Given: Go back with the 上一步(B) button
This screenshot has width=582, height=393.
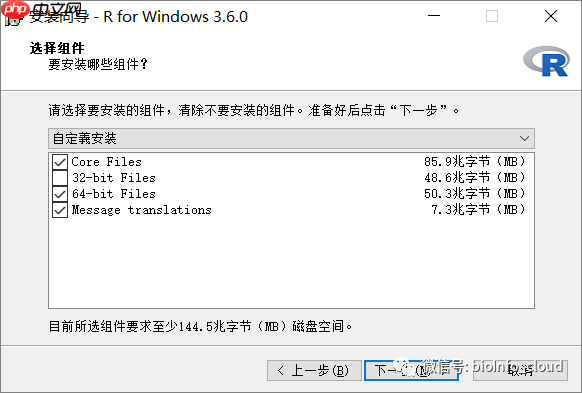Looking at the screenshot, I should 314,370.
